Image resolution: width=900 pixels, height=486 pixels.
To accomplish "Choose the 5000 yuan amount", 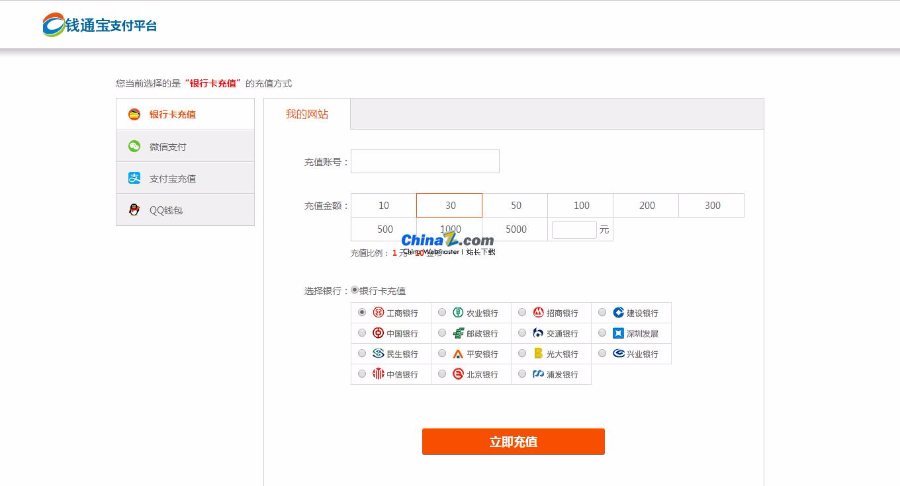I will (515, 230).
